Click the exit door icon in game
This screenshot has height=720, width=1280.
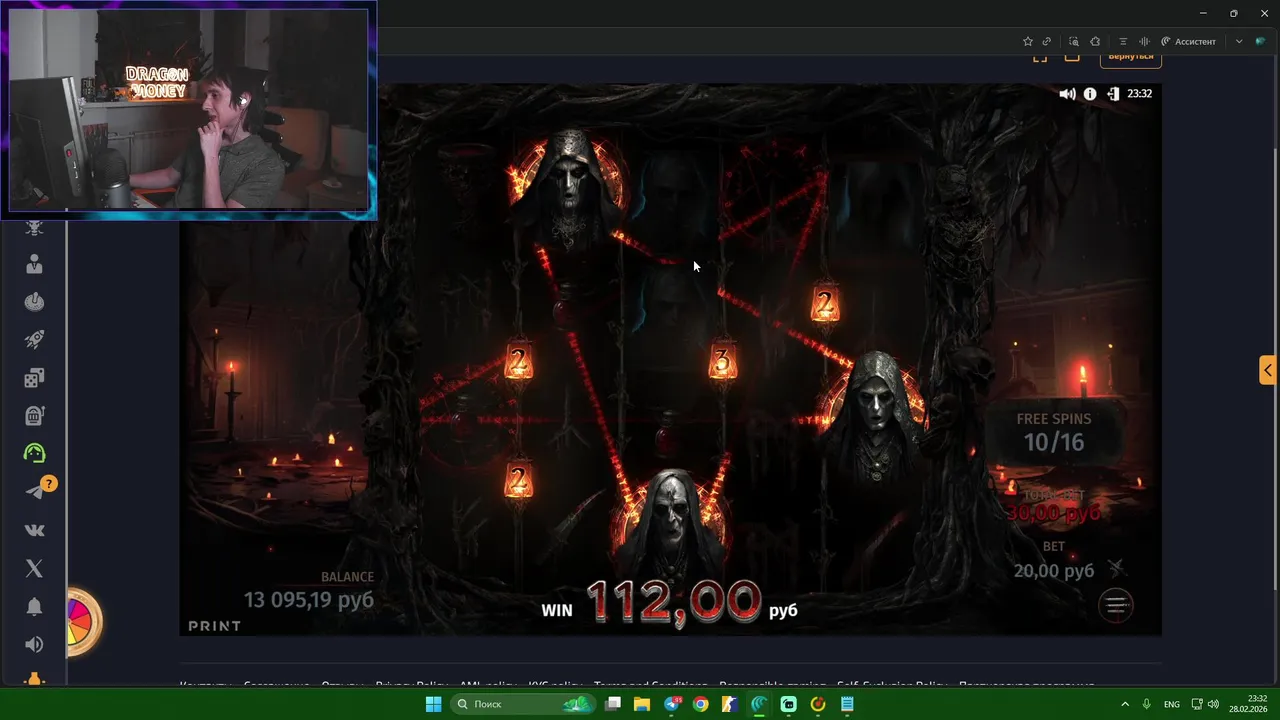(x=1113, y=94)
